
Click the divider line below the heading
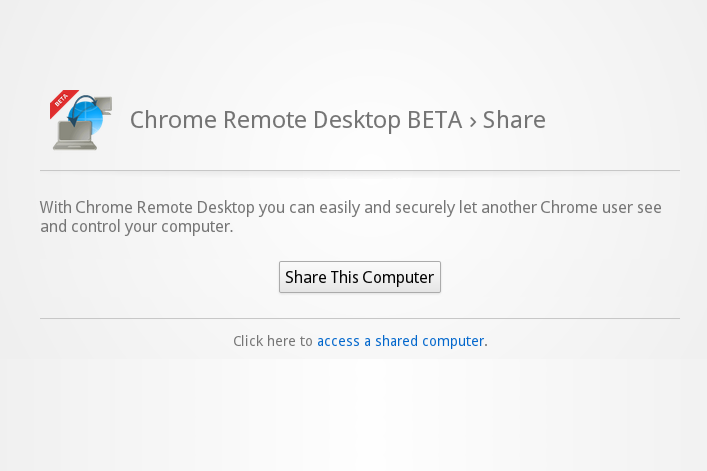click(360, 171)
